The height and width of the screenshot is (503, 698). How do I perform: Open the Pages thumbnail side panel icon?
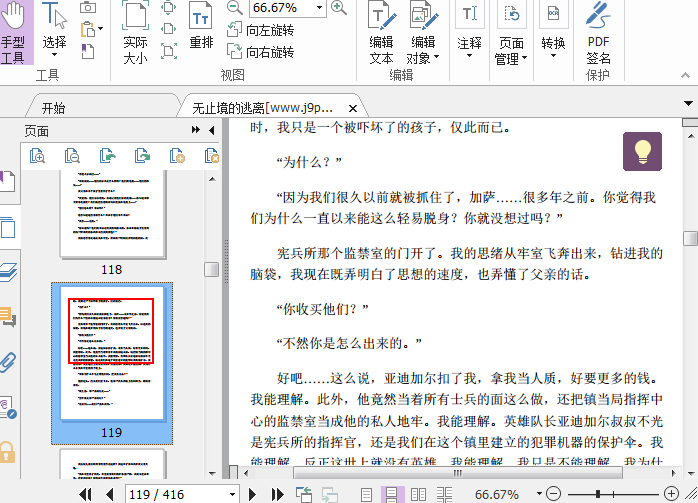click(x=8, y=227)
